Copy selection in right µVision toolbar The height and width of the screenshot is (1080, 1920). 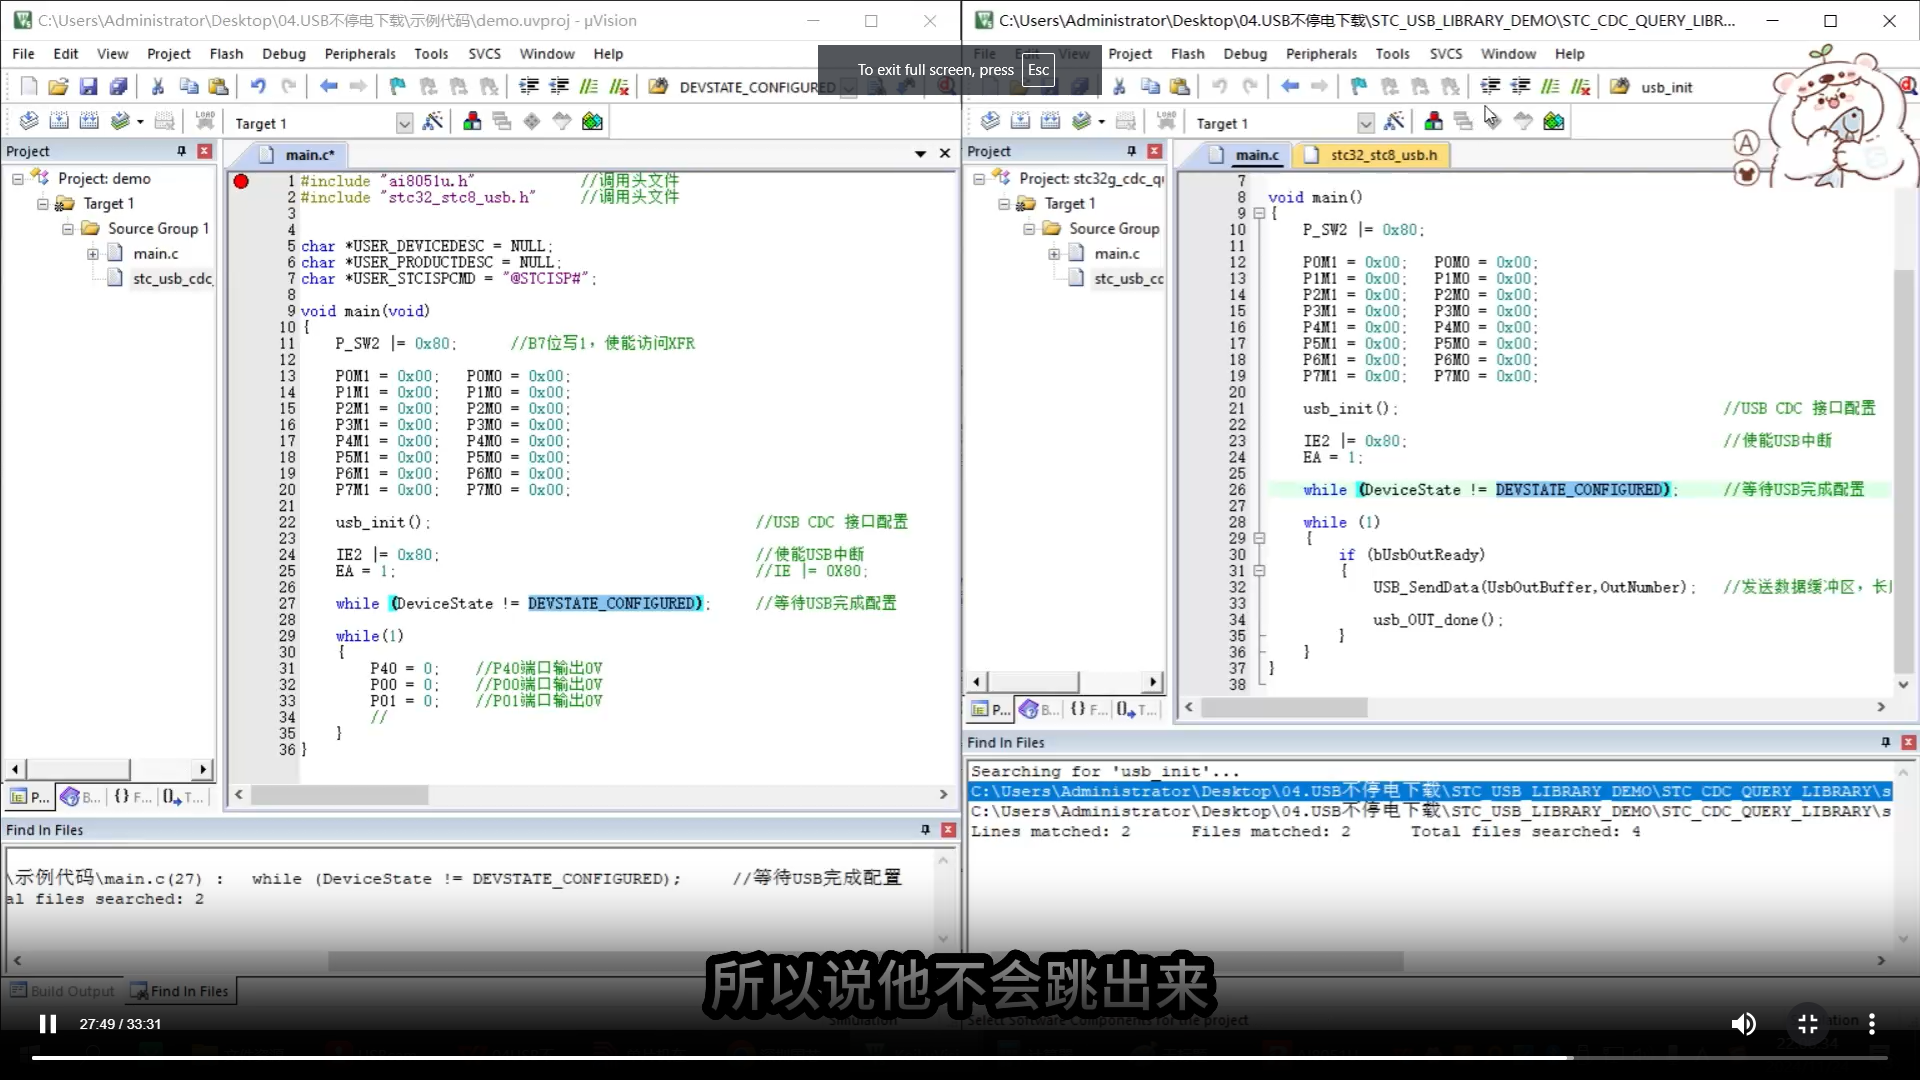(1150, 87)
